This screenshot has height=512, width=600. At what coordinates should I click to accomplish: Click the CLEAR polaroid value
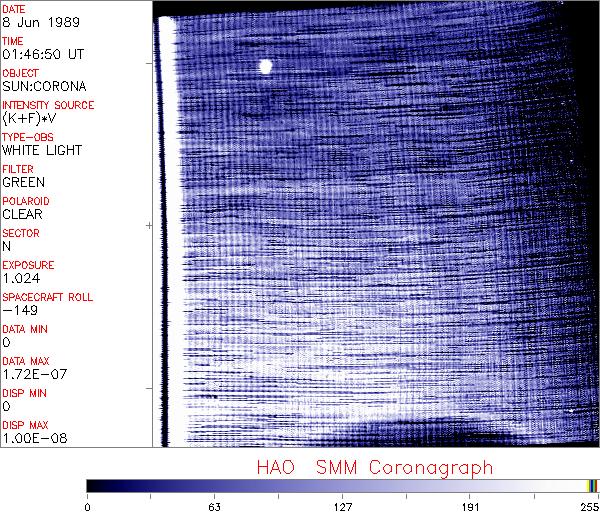click(x=23, y=214)
